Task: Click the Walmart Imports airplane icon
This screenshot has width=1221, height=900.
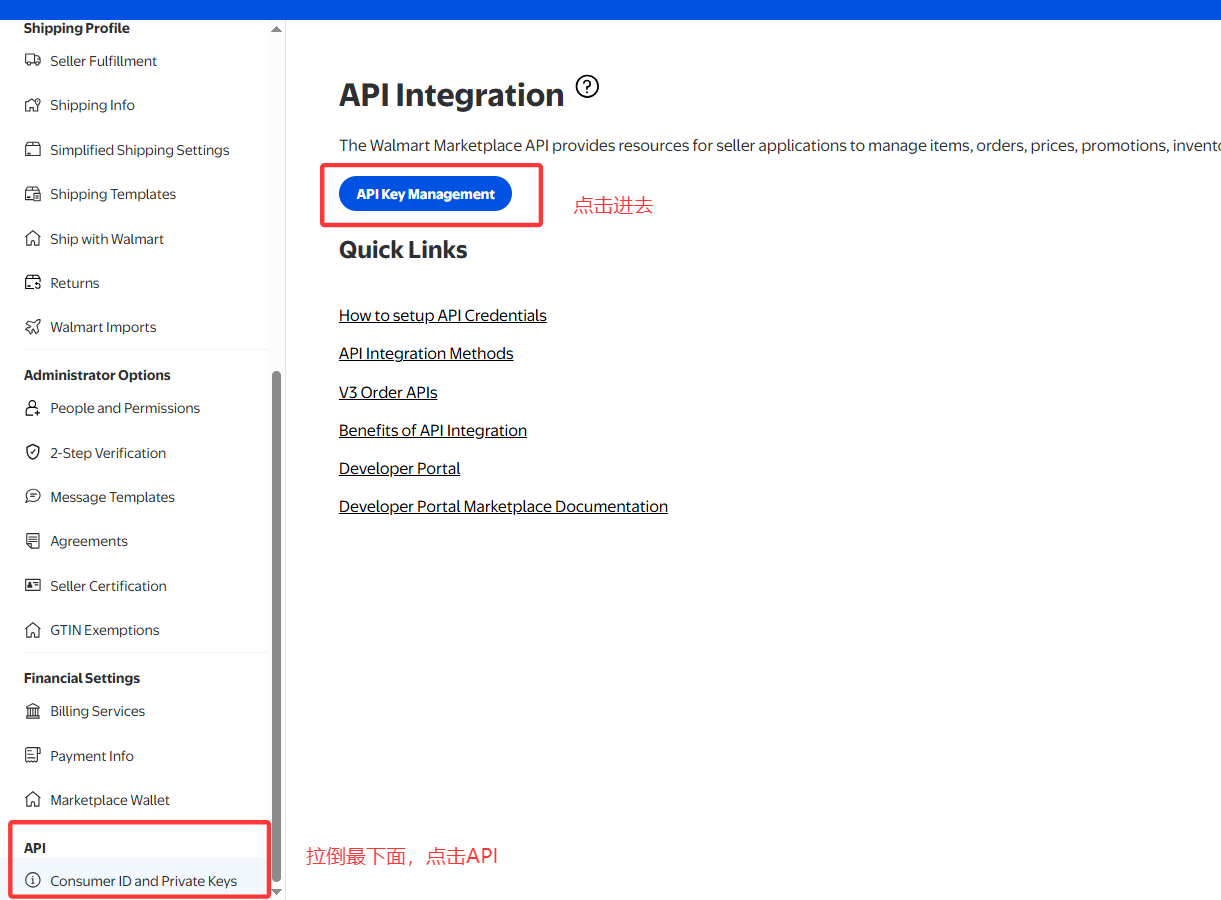Action: [x=33, y=327]
